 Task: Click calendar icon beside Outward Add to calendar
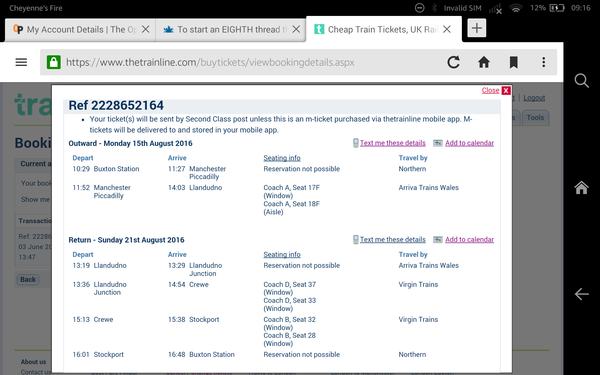438,143
